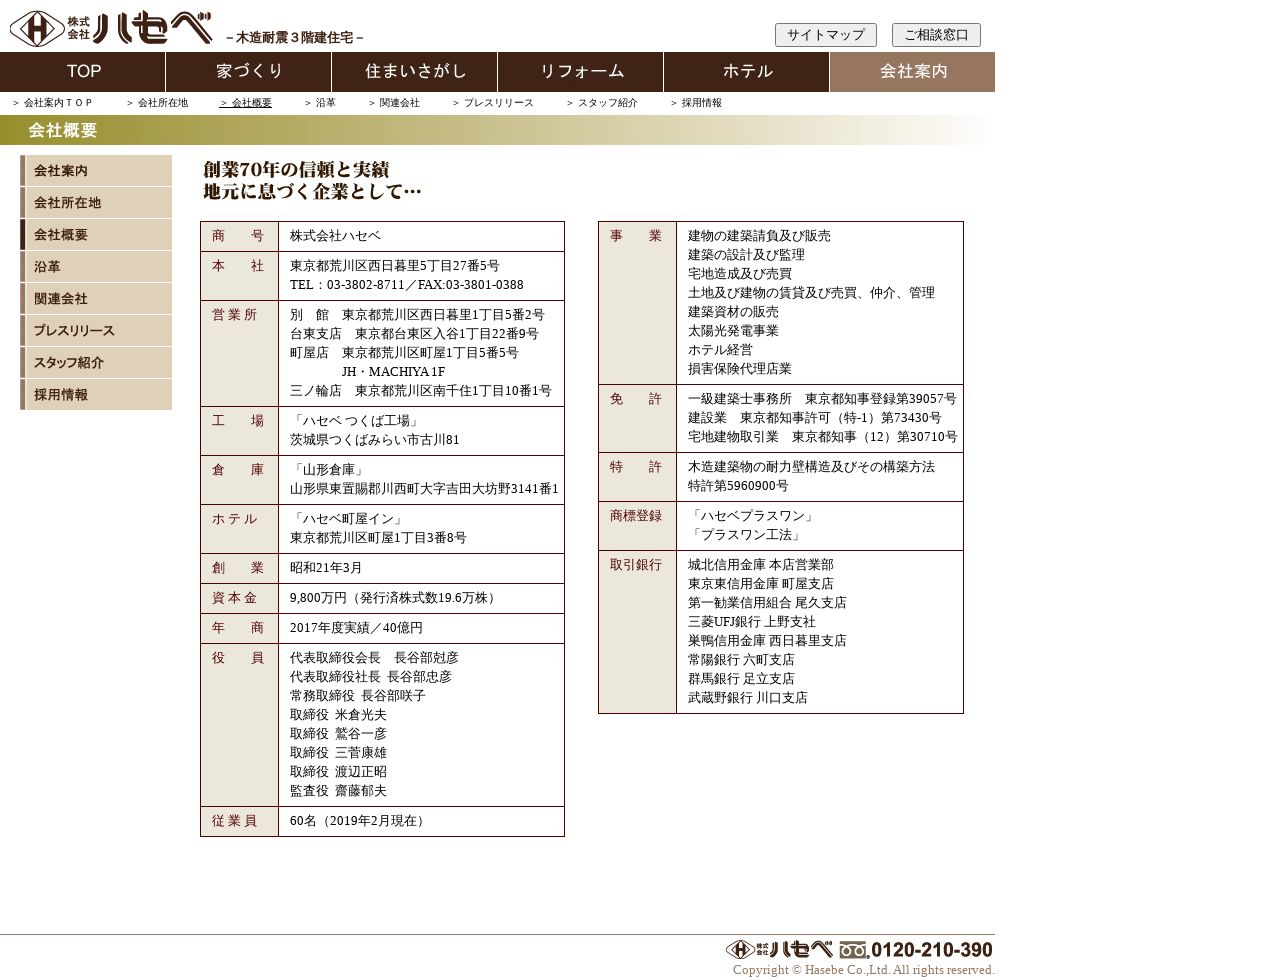
Task: Click the 東京都荒川区西日暮里5丁目27番5号 address
Action: pos(395,266)
